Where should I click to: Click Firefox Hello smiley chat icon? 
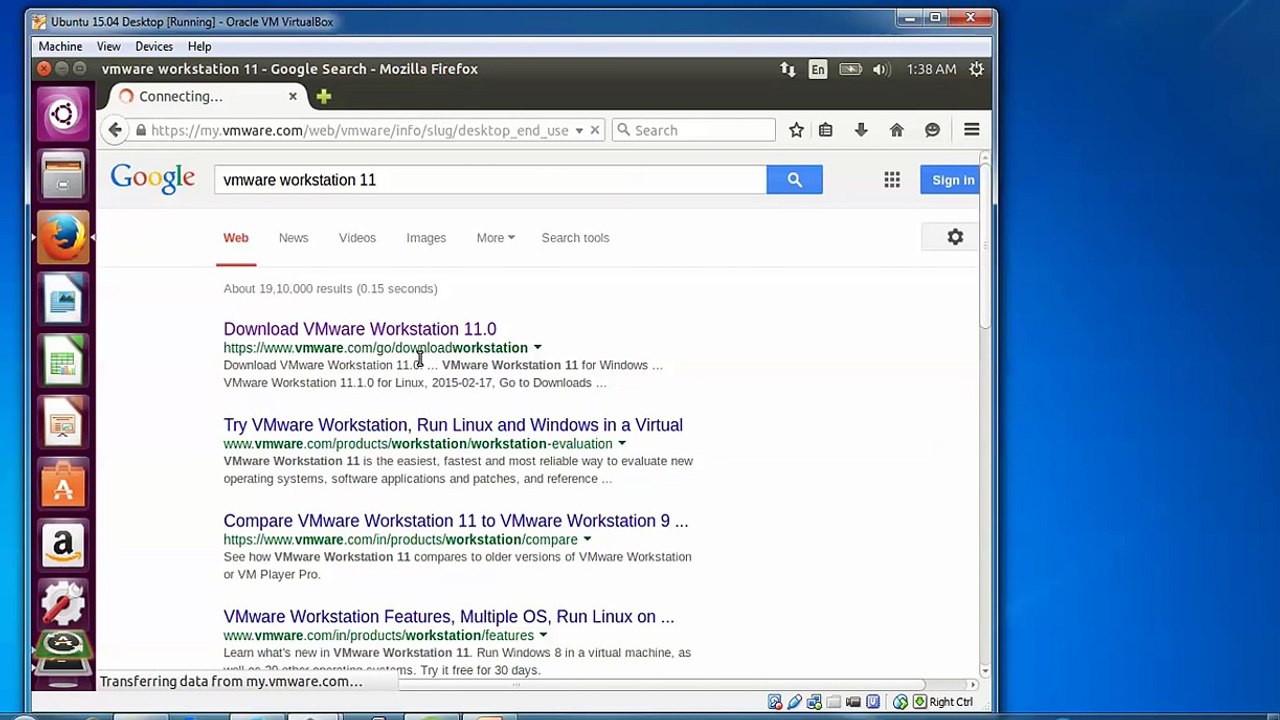[x=932, y=130]
